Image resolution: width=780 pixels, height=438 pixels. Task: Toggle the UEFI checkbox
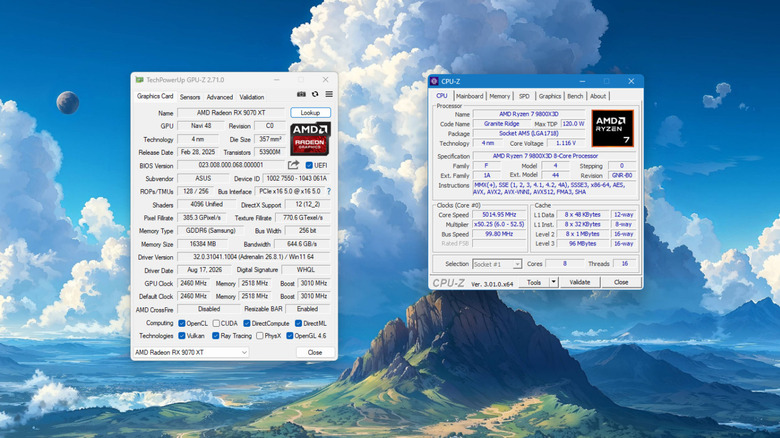point(309,165)
